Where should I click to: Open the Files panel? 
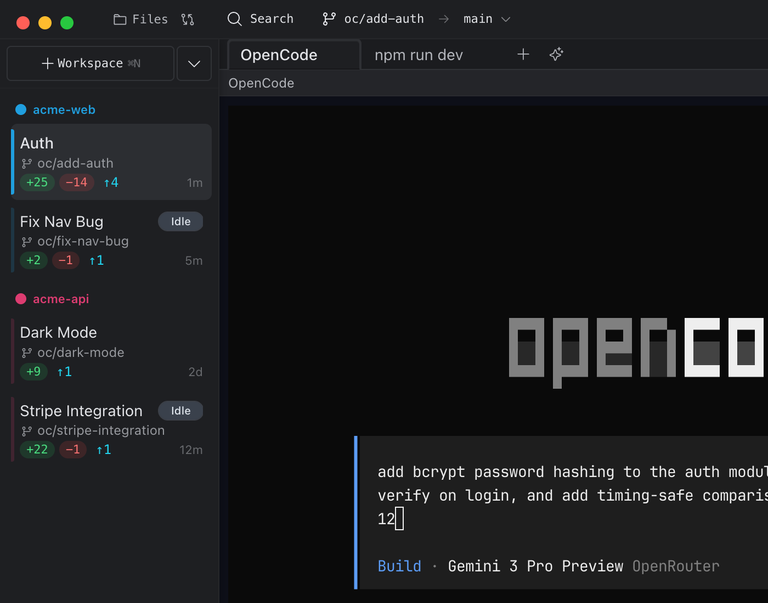pos(141,19)
